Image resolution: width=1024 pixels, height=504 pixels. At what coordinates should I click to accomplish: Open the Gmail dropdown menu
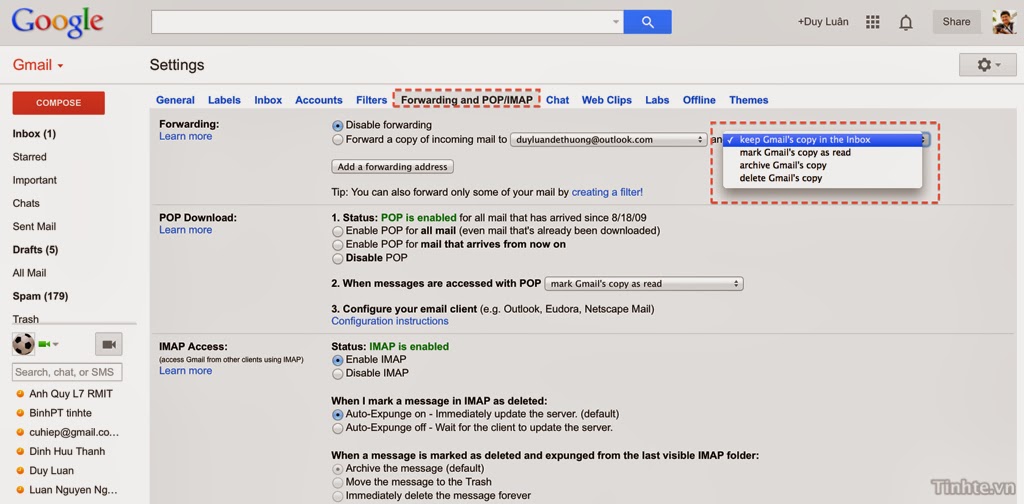[38, 65]
